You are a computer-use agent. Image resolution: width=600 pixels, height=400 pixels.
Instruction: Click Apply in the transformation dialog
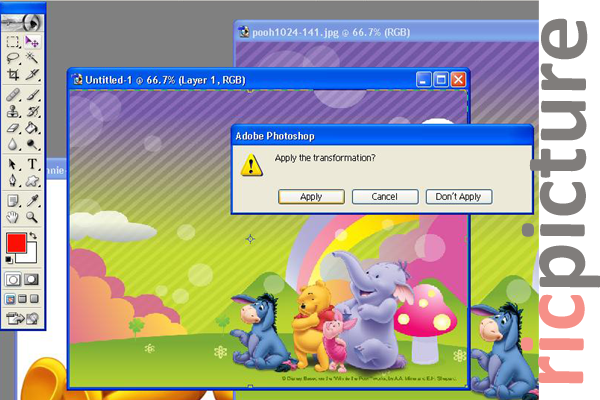coord(311,197)
